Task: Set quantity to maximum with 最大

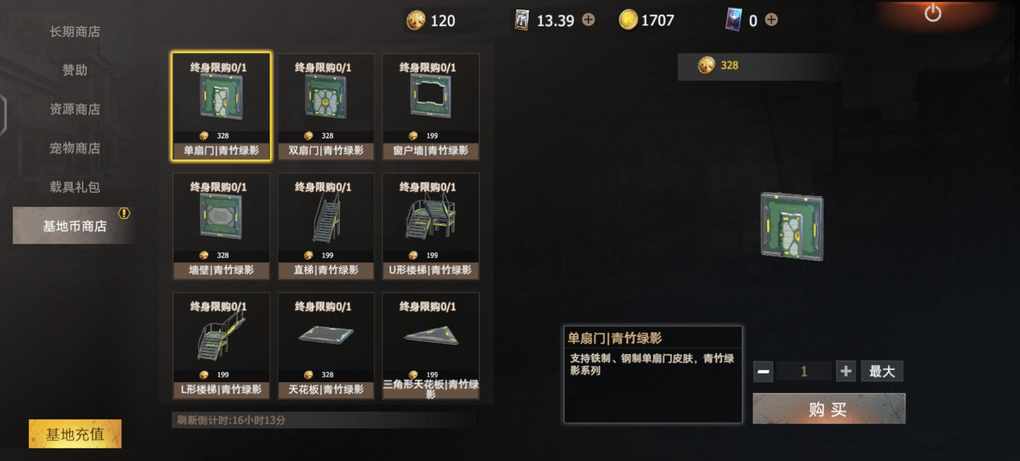Action: (882, 371)
